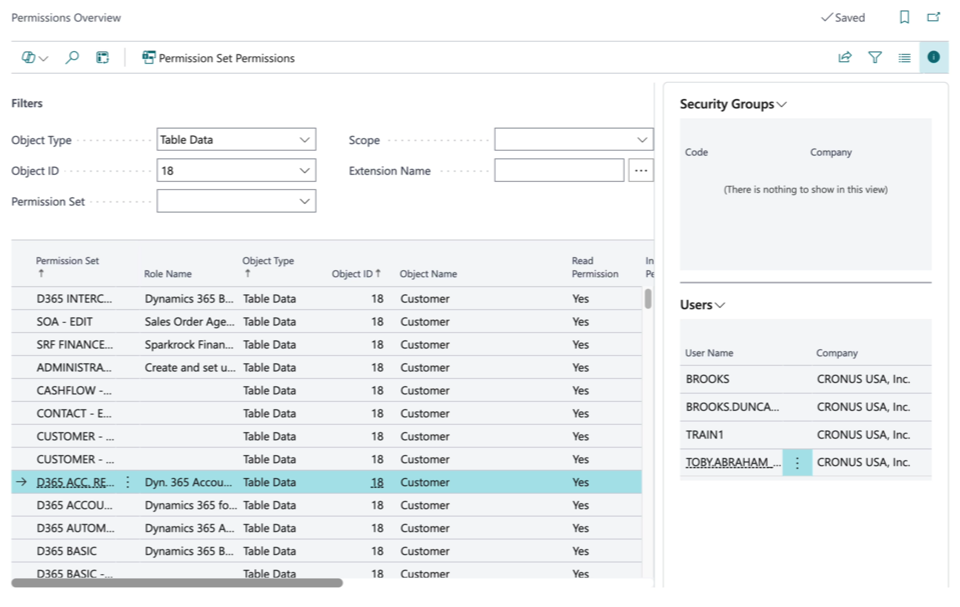Image resolution: width=960 pixels, height=607 pixels.
Task: Select the D365 INTERC... permission set
Action: pos(75,299)
